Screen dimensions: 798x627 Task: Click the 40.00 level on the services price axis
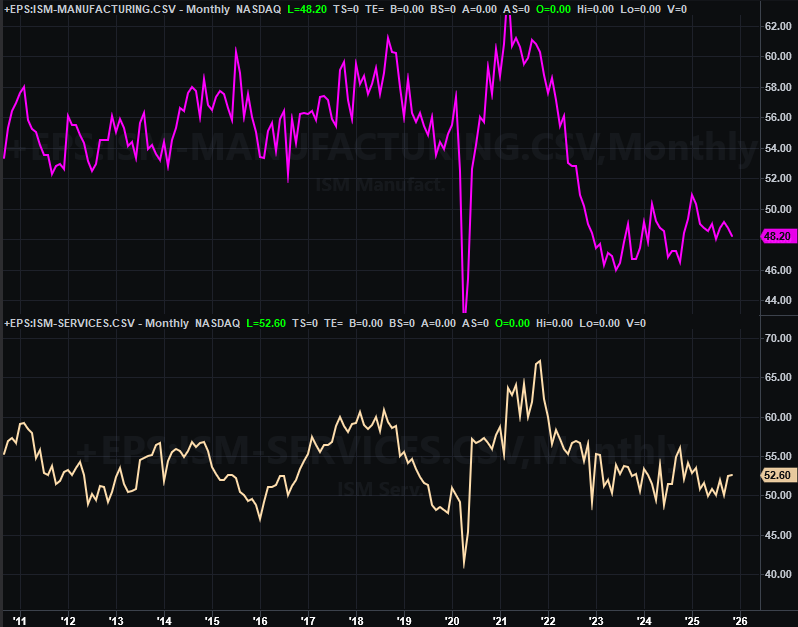[778, 574]
